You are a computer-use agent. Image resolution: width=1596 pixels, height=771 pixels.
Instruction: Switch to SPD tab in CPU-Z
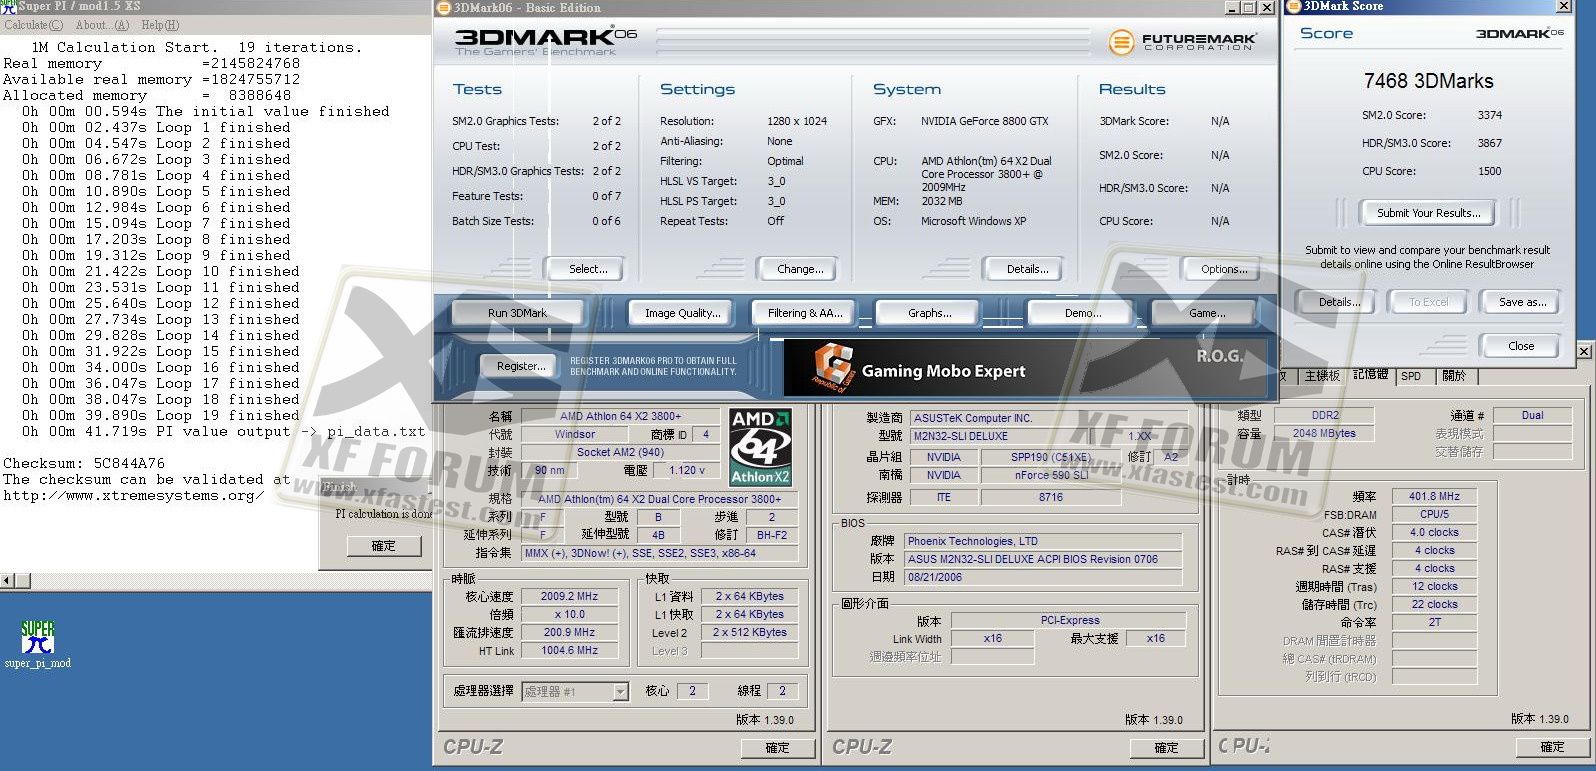1411,376
